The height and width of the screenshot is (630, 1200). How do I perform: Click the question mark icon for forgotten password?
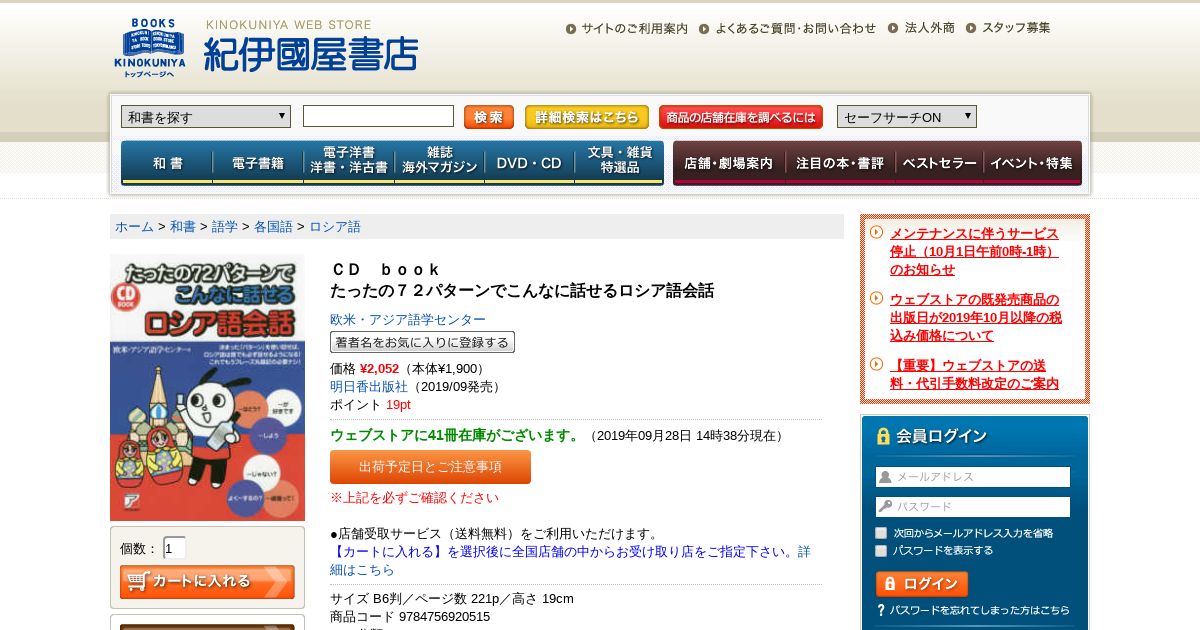[881, 610]
